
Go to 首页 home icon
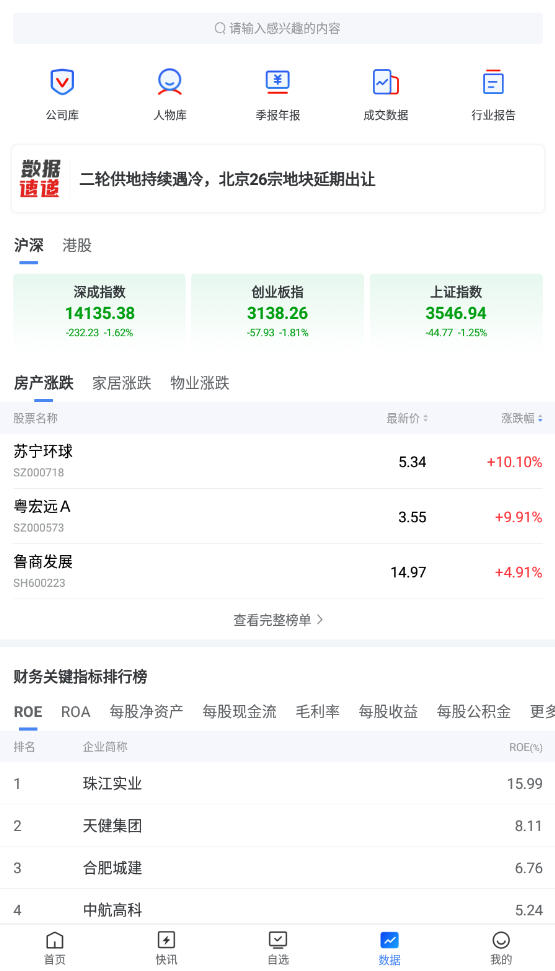click(55, 940)
